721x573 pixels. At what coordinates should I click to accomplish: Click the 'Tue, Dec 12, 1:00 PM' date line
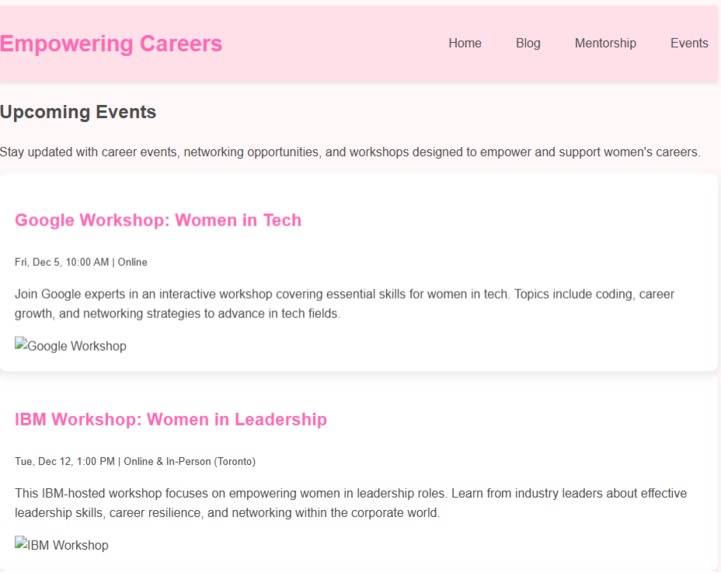point(135,461)
